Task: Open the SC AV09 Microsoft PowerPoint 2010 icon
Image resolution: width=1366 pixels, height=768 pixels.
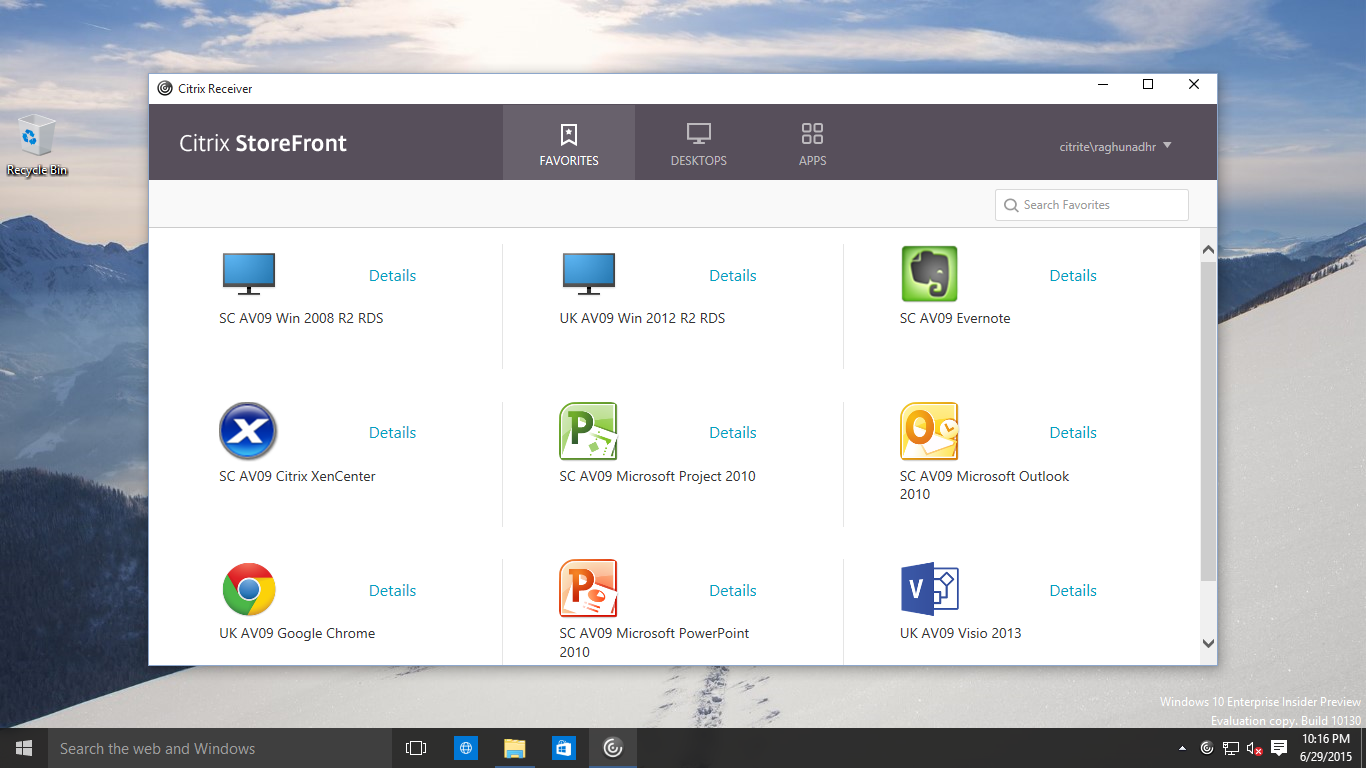Action: point(588,589)
